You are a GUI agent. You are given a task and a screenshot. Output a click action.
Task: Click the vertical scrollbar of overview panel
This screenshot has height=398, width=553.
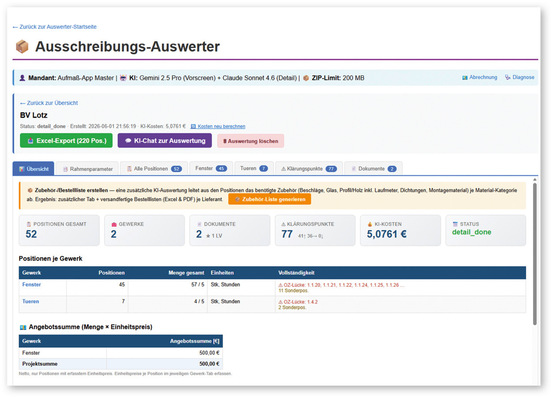[535, 254]
